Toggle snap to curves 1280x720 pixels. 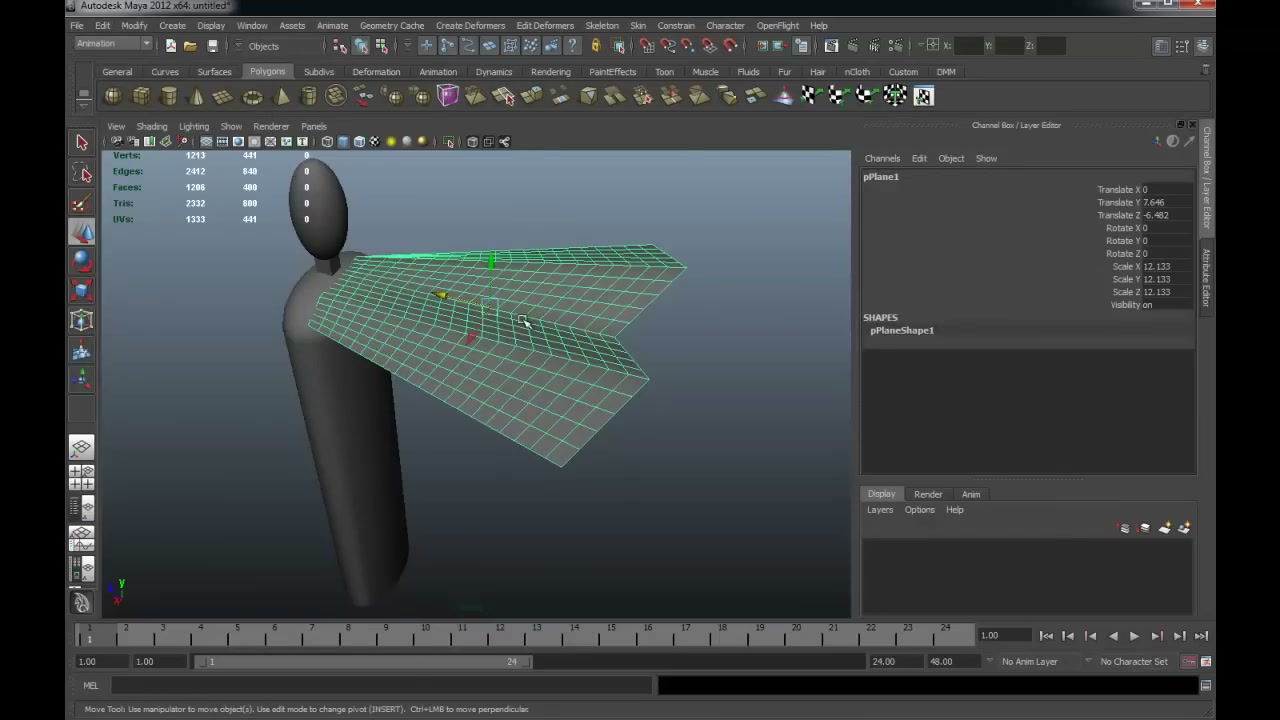668,46
